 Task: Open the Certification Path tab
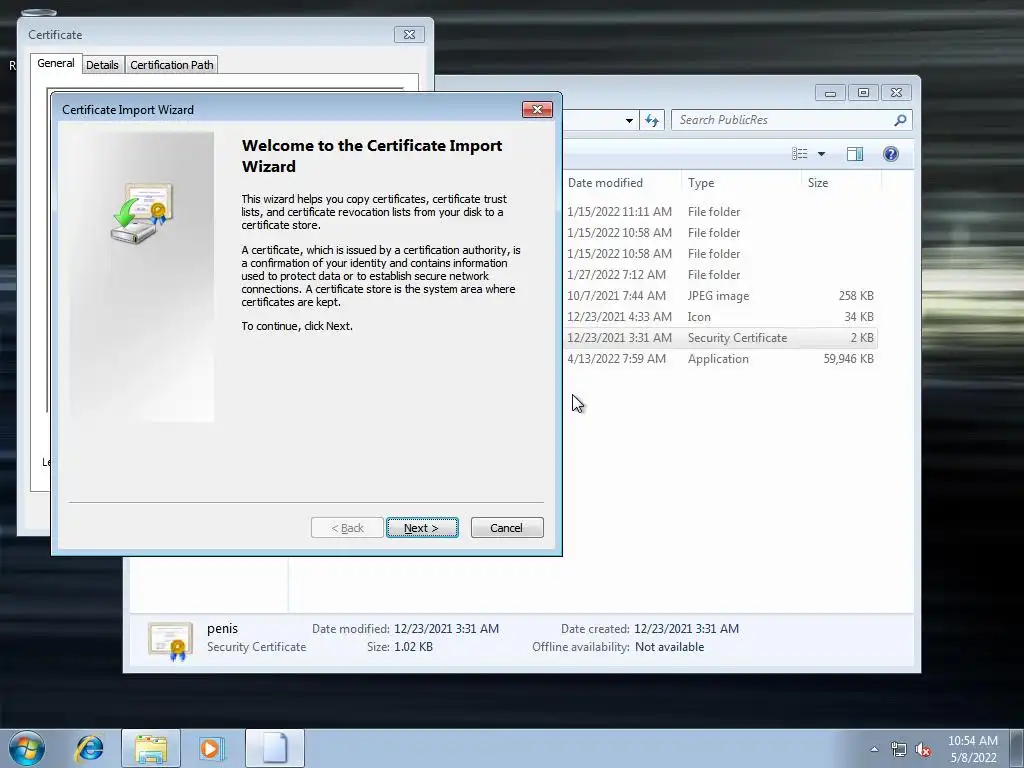pos(172,65)
